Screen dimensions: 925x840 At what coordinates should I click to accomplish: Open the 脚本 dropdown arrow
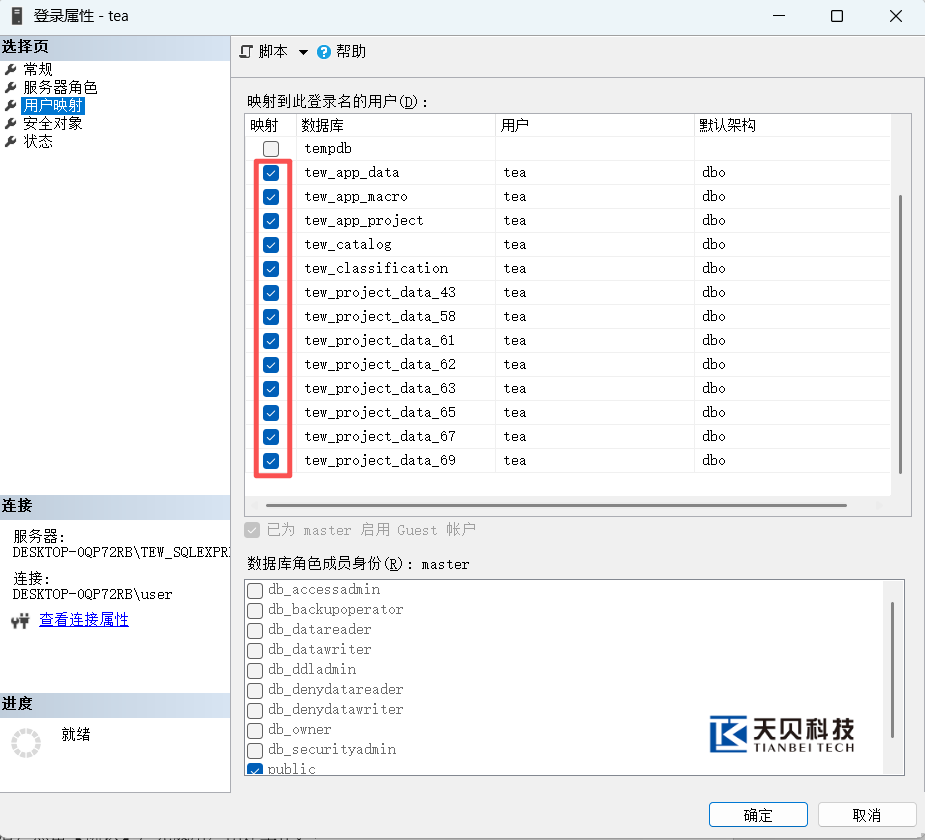point(303,52)
